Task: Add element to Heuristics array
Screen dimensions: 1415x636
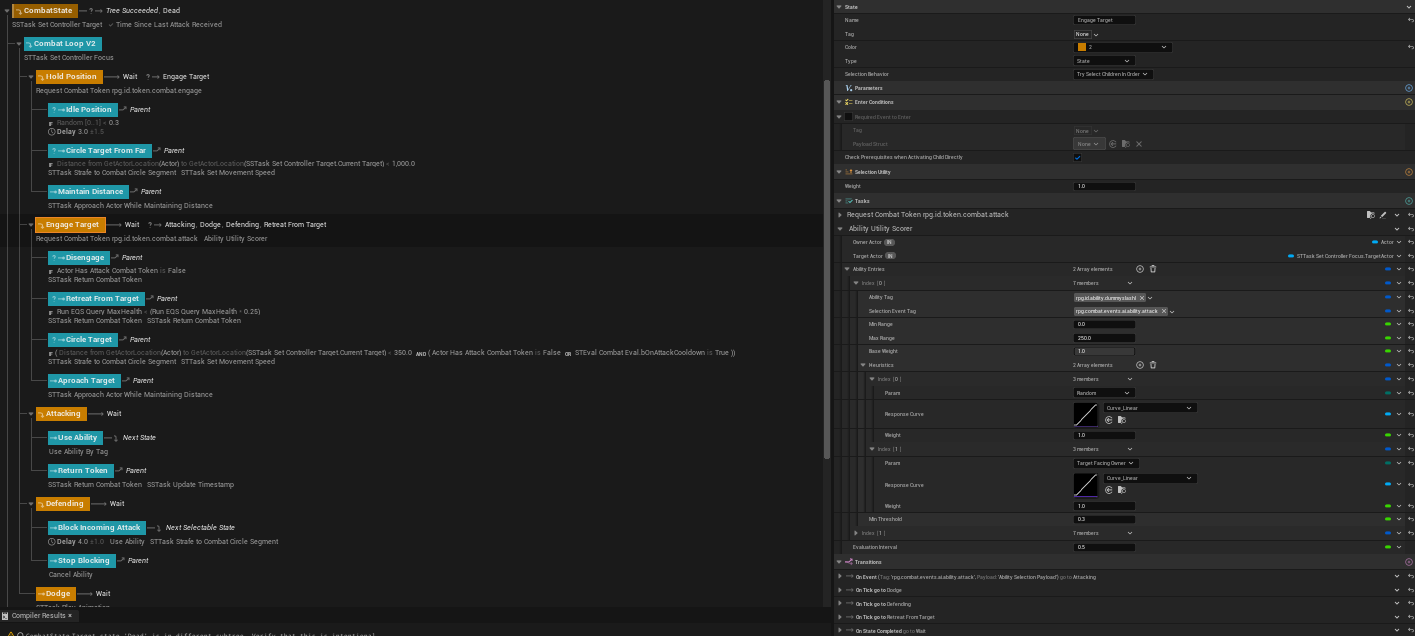Action: [x=1140, y=365]
